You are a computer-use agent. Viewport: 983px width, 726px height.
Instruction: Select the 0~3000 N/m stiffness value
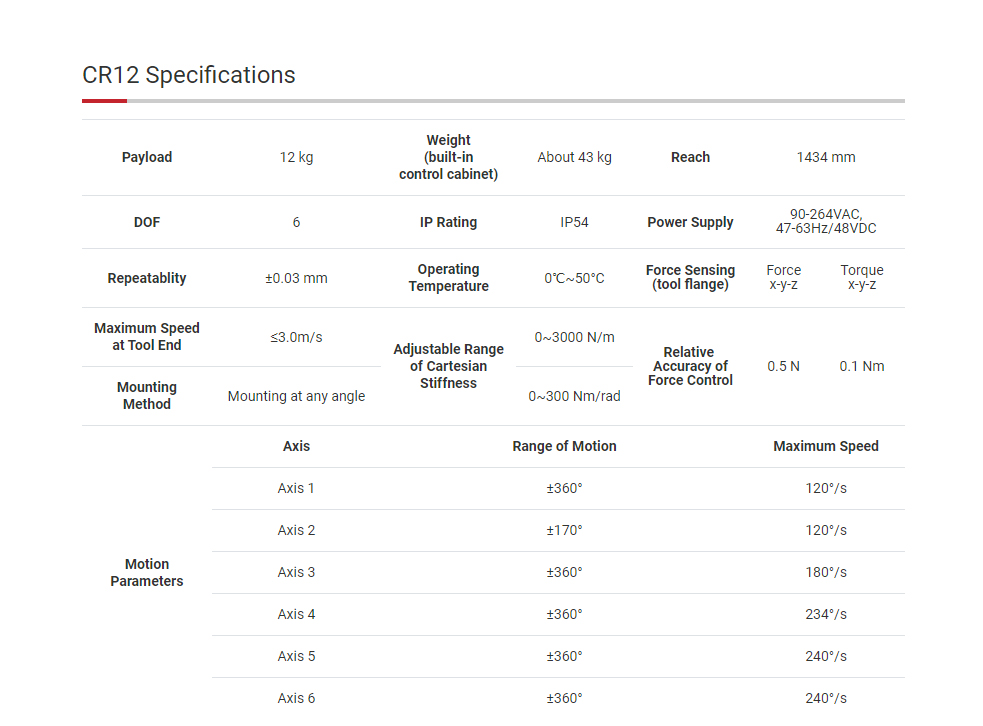click(x=574, y=337)
